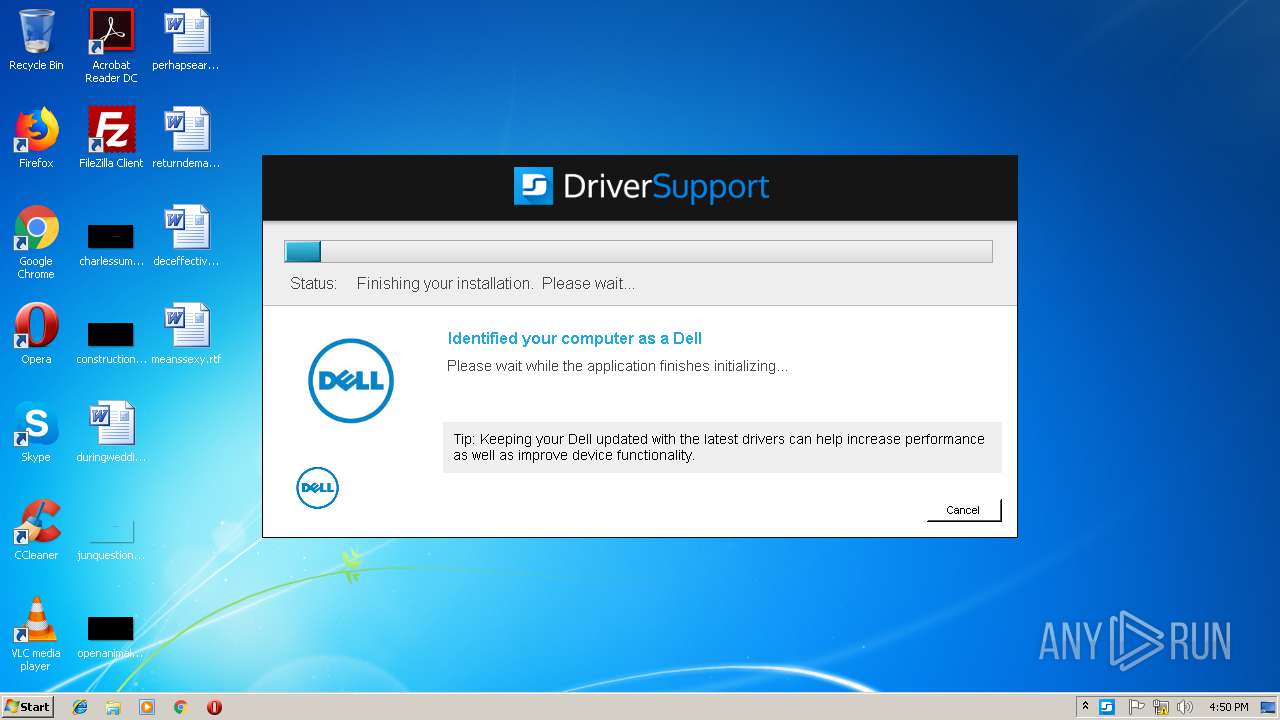Click the 'Identified your computer as a Dell' heading
Screen dimensions: 1280x720
click(575, 339)
